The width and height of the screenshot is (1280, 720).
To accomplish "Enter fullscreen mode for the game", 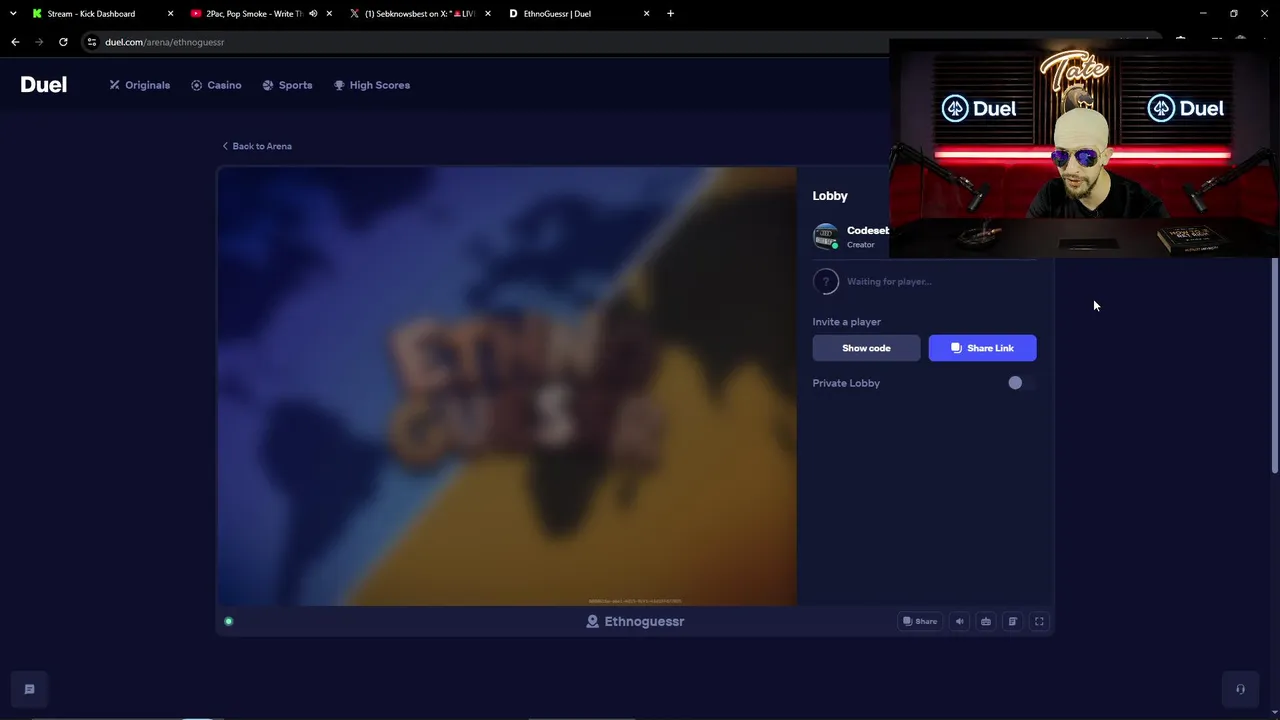I will [1039, 621].
